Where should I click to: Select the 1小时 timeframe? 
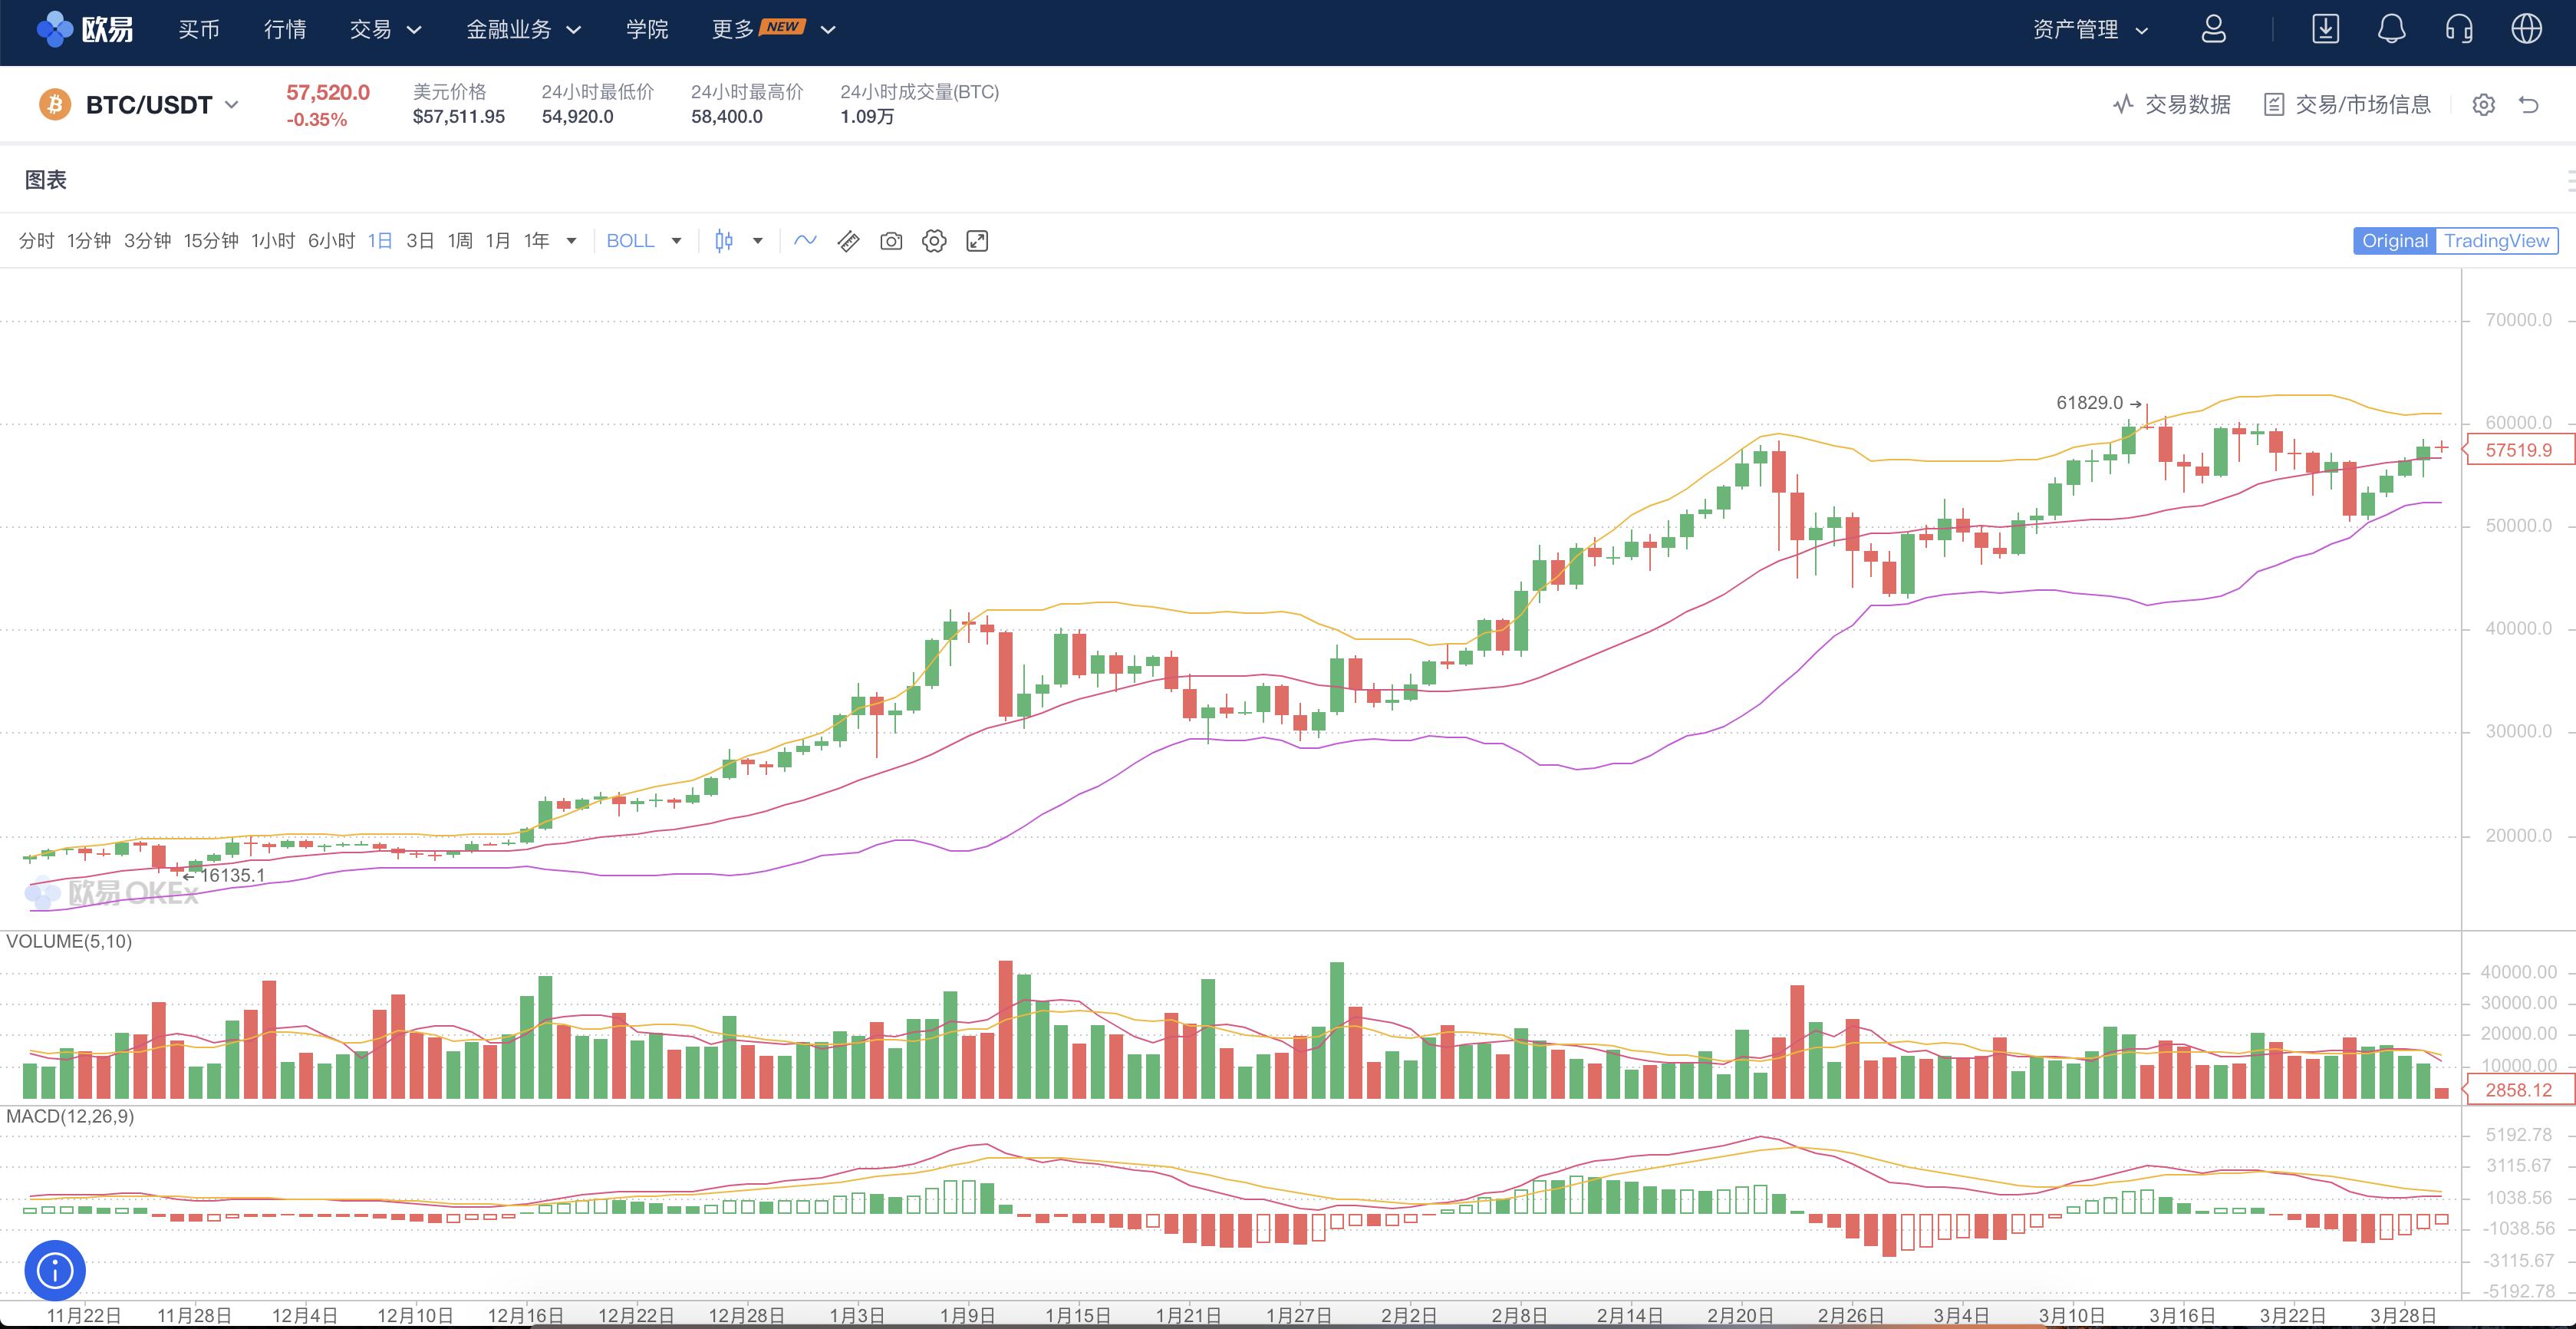point(272,241)
